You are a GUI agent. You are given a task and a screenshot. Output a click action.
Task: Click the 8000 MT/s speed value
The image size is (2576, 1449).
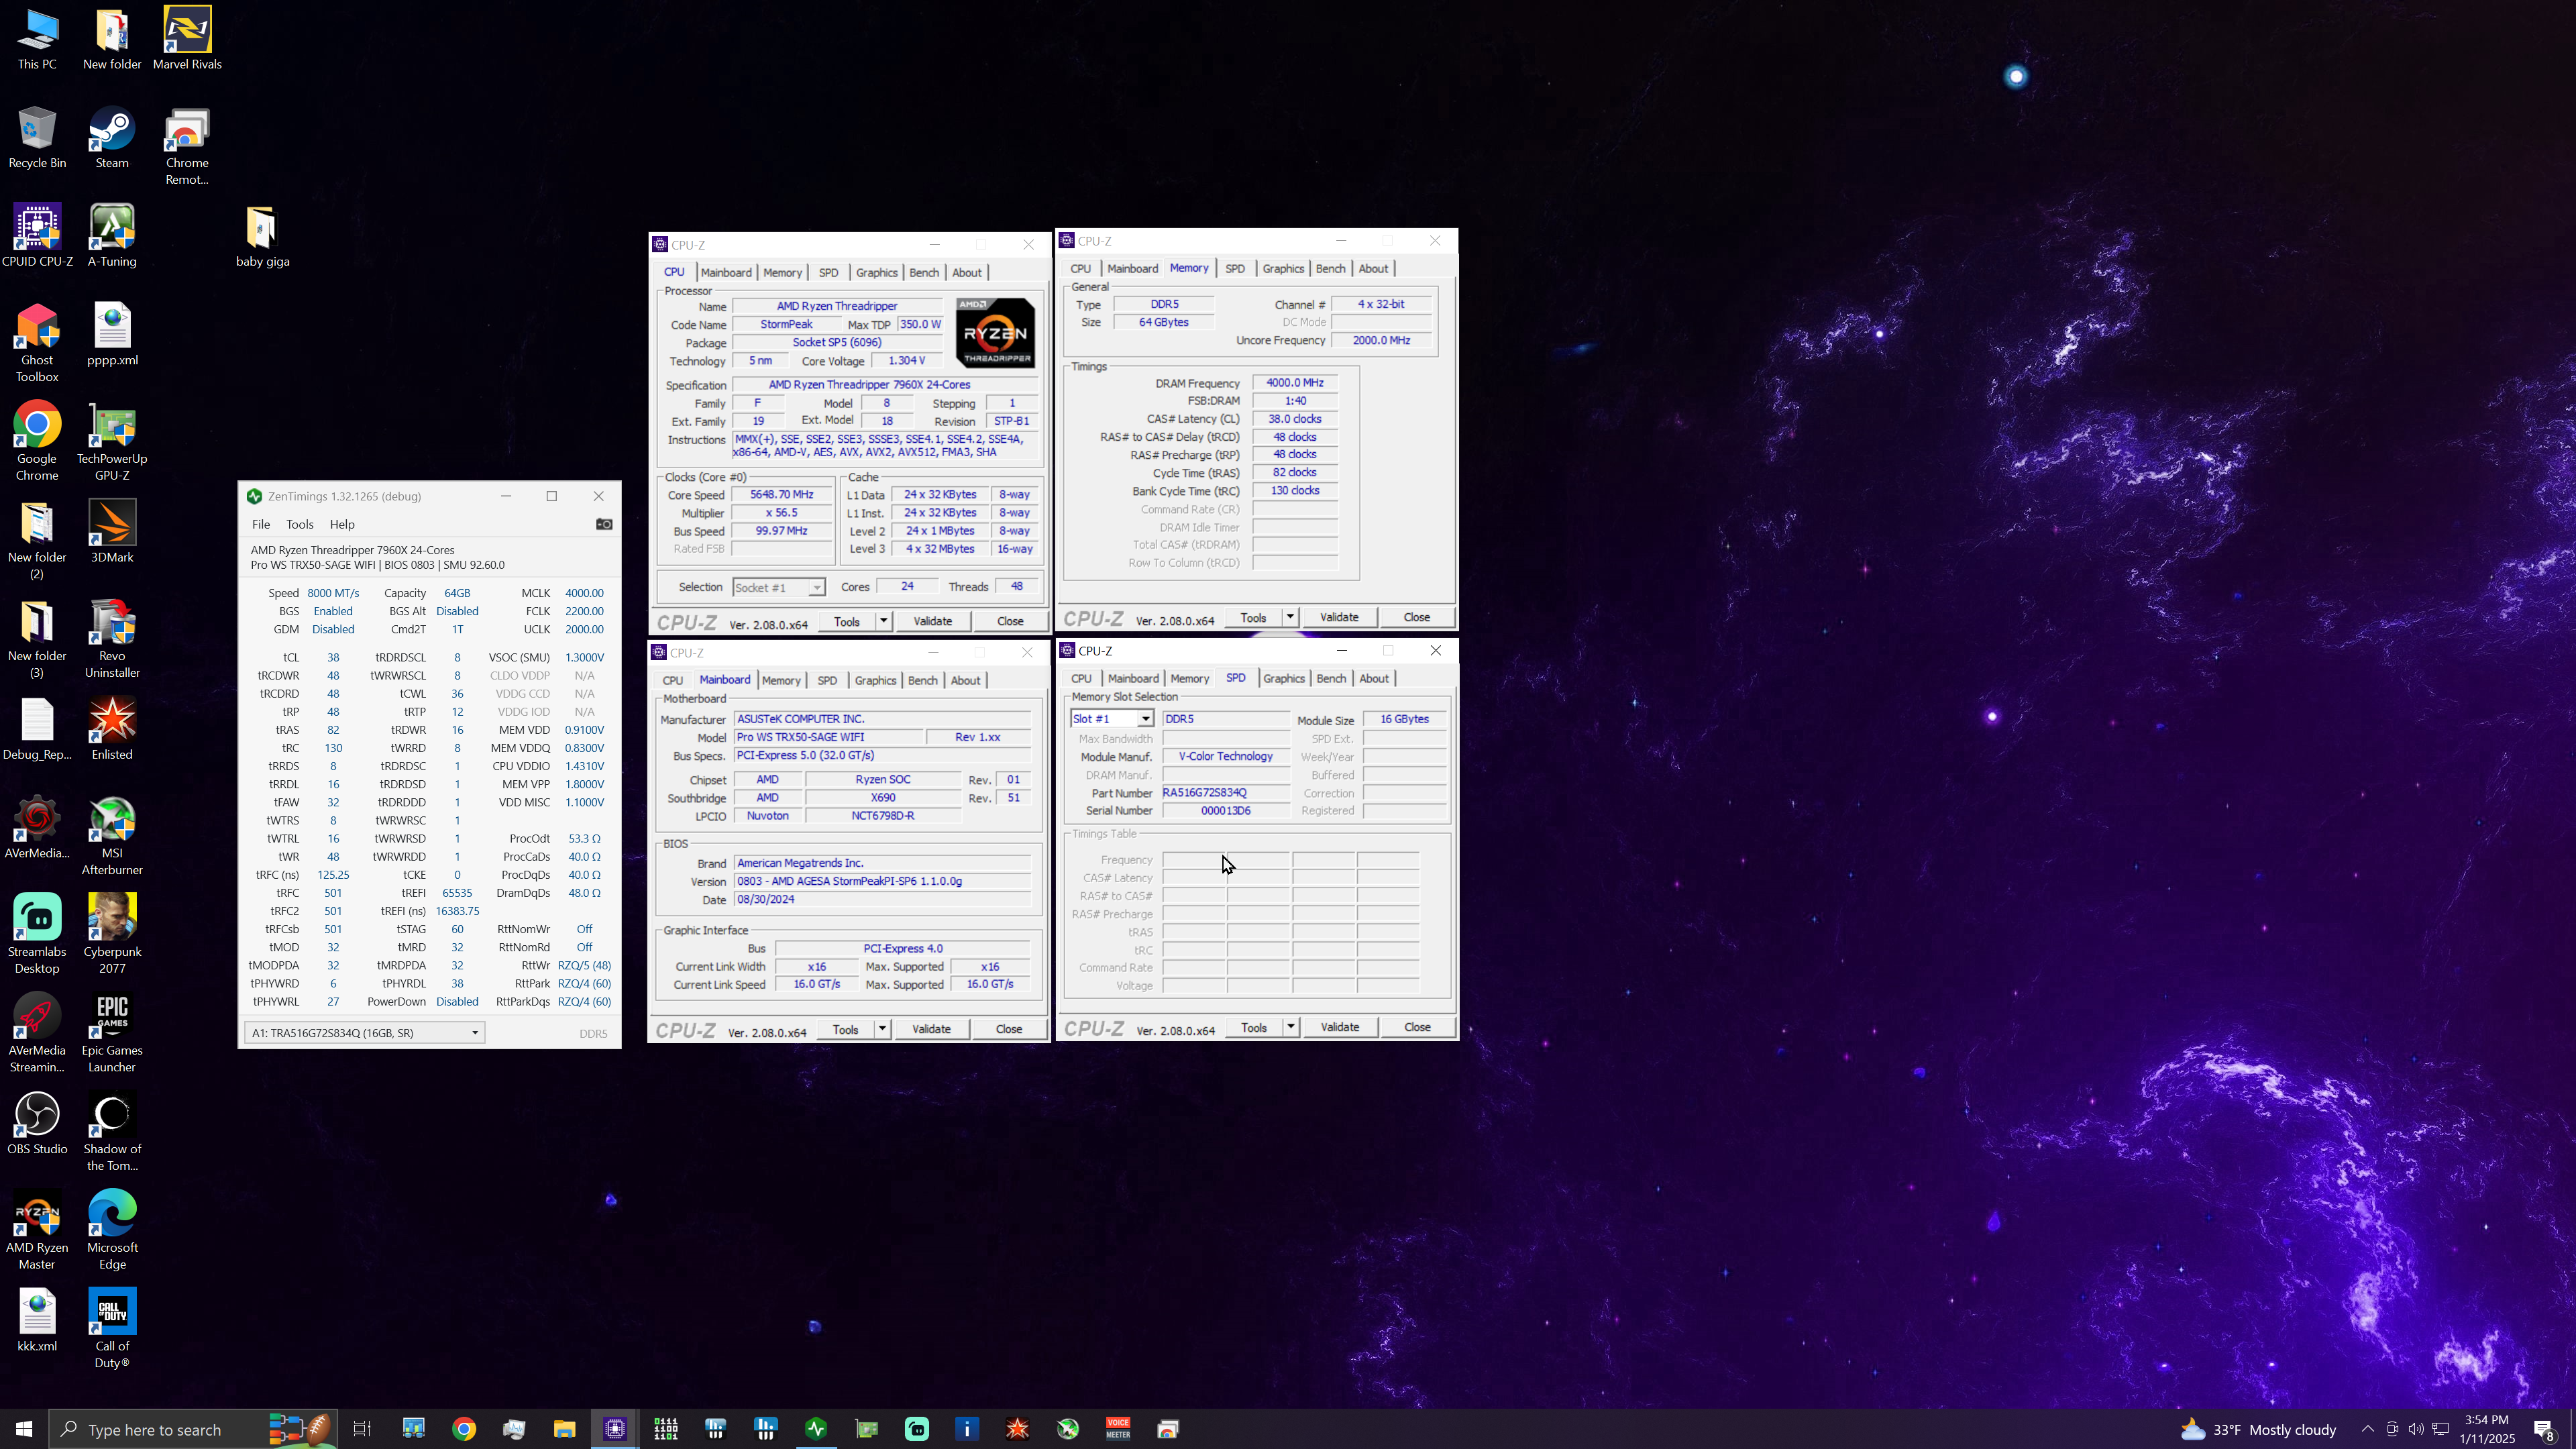(333, 593)
